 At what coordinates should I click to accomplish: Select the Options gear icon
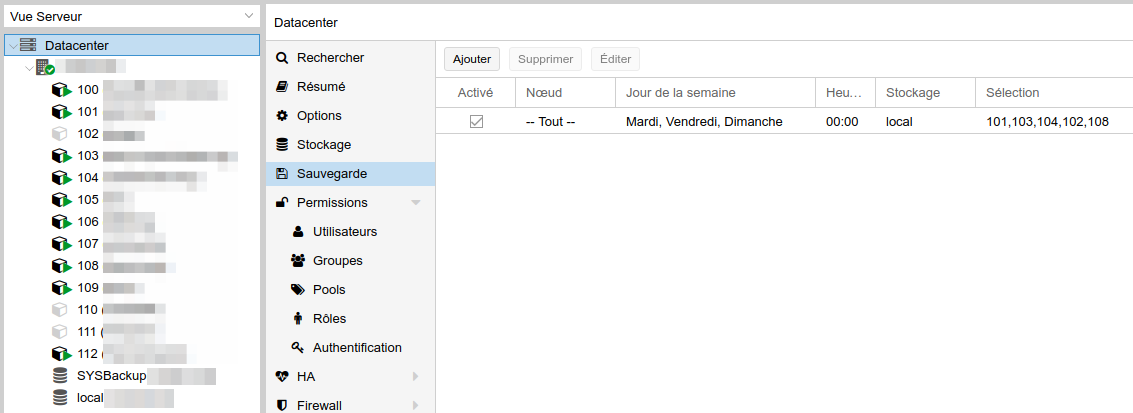pos(283,116)
